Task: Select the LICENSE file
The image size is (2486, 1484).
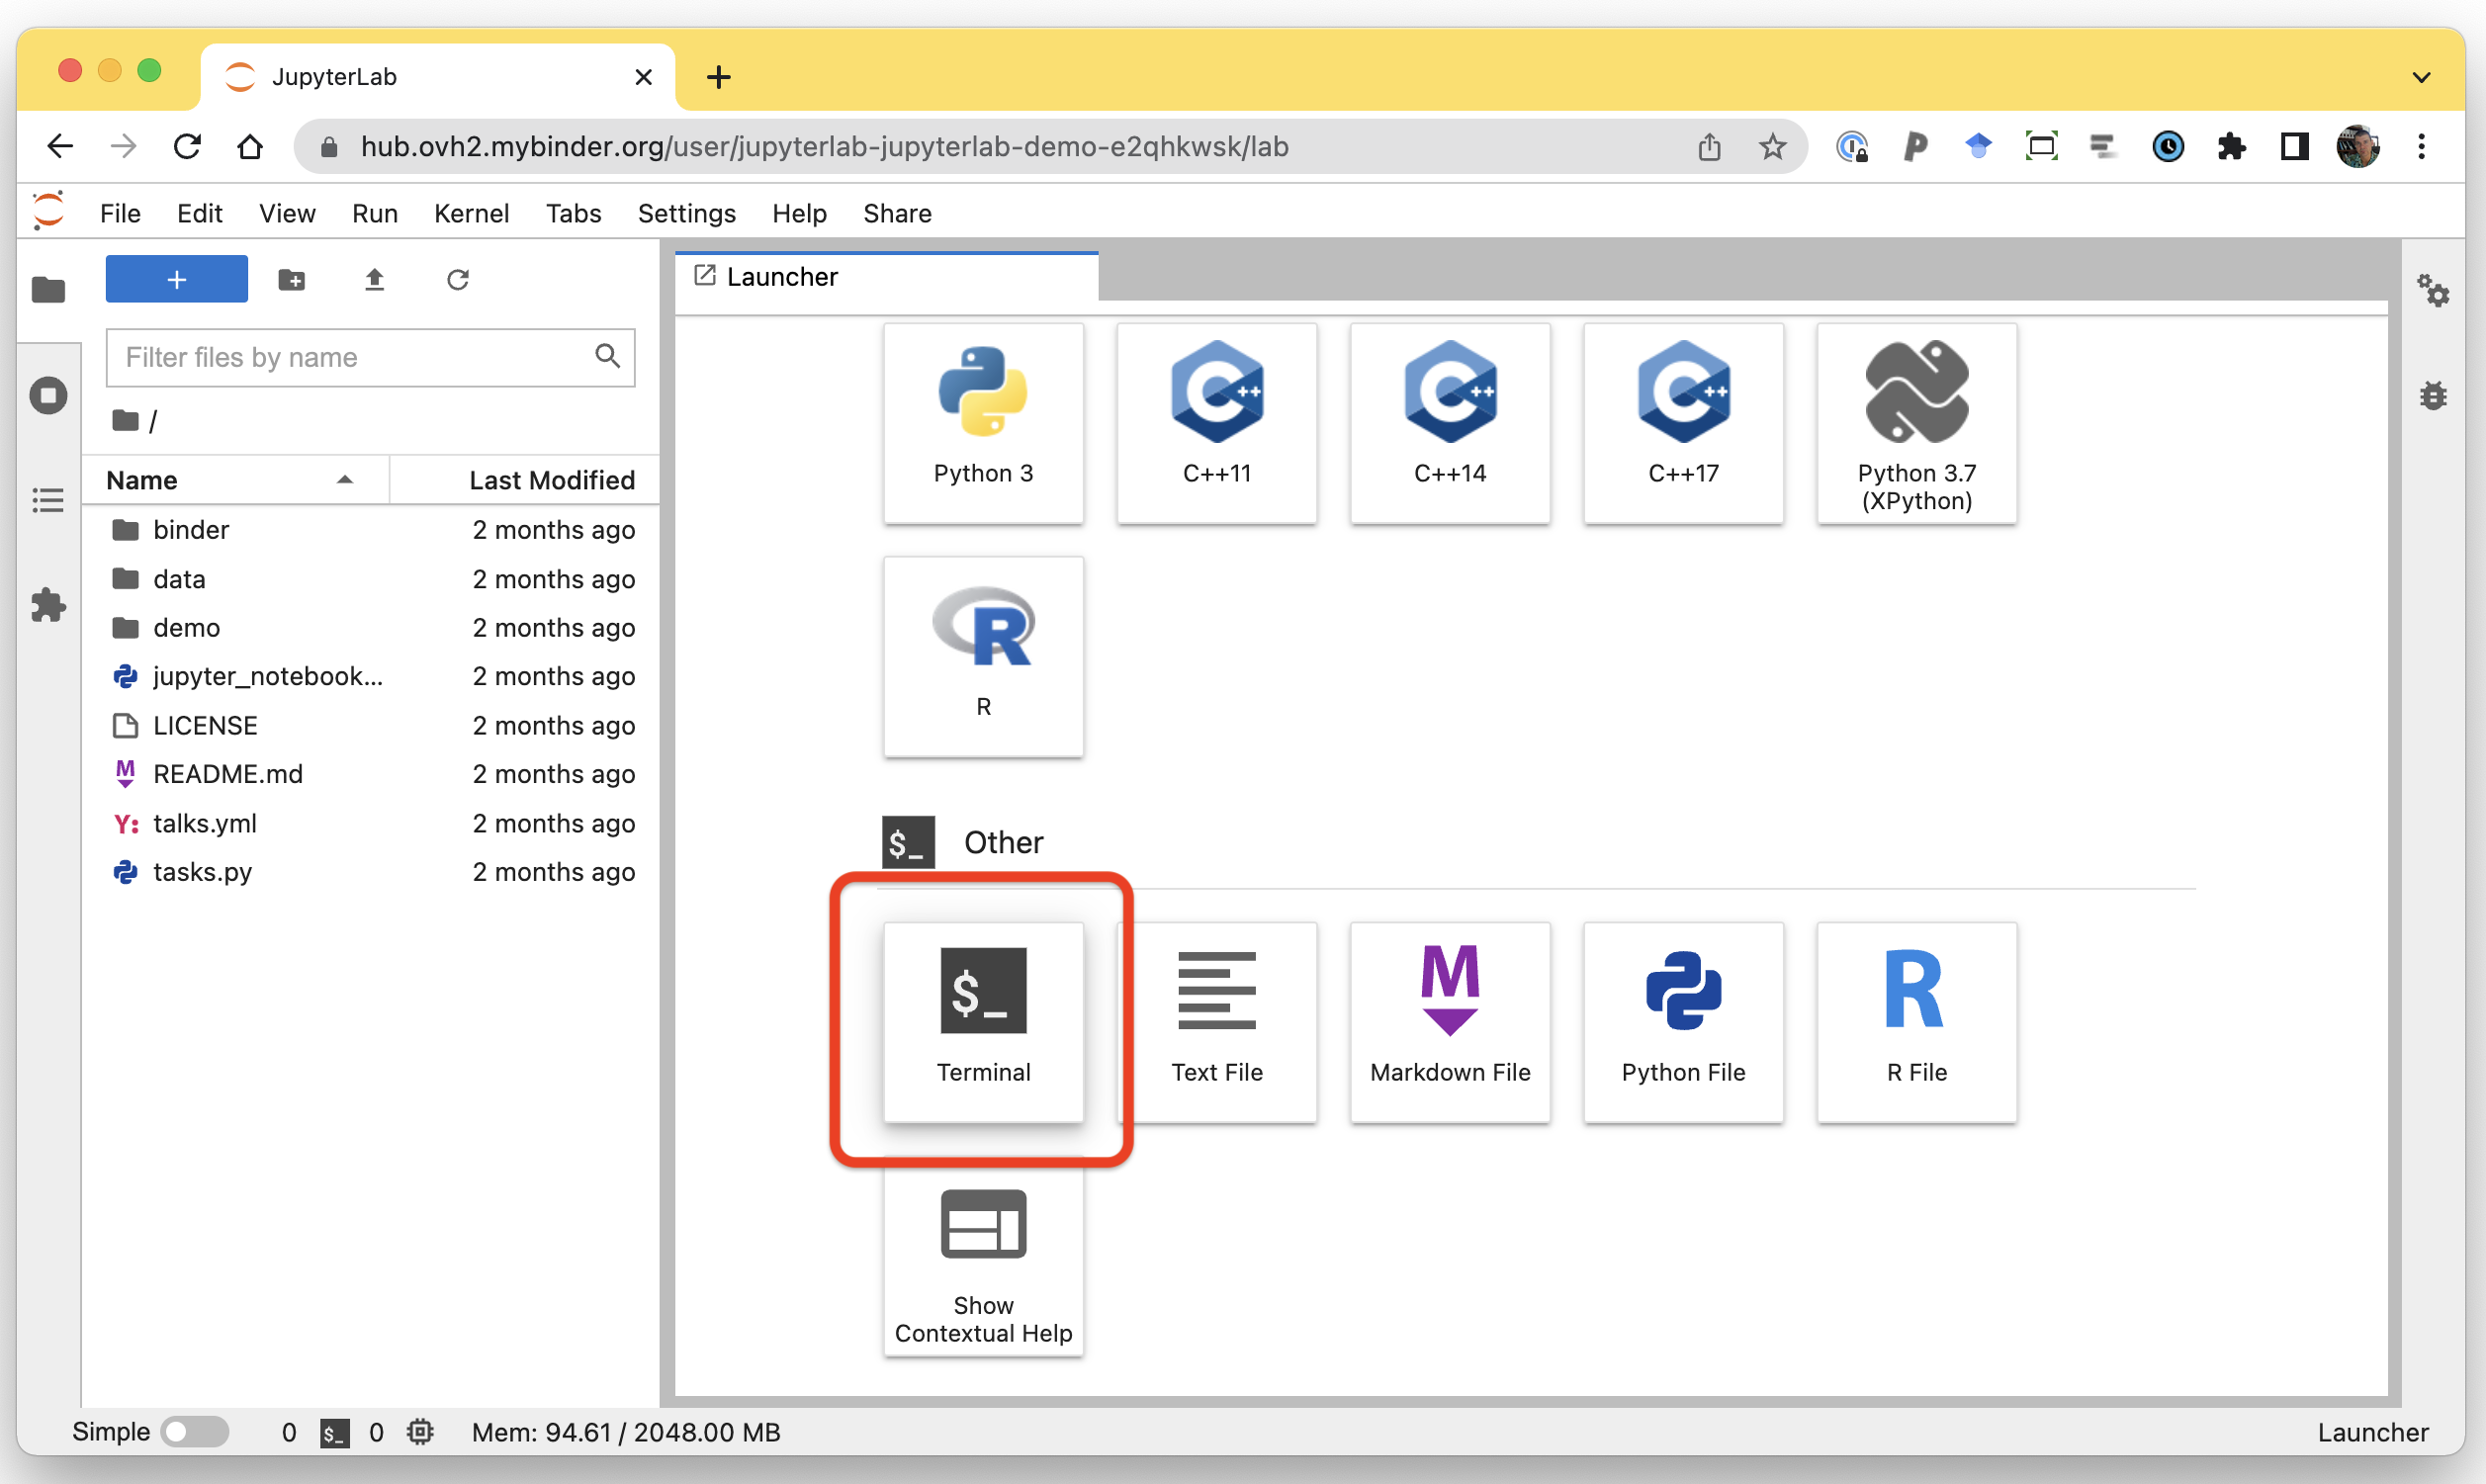Action: pos(371,726)
